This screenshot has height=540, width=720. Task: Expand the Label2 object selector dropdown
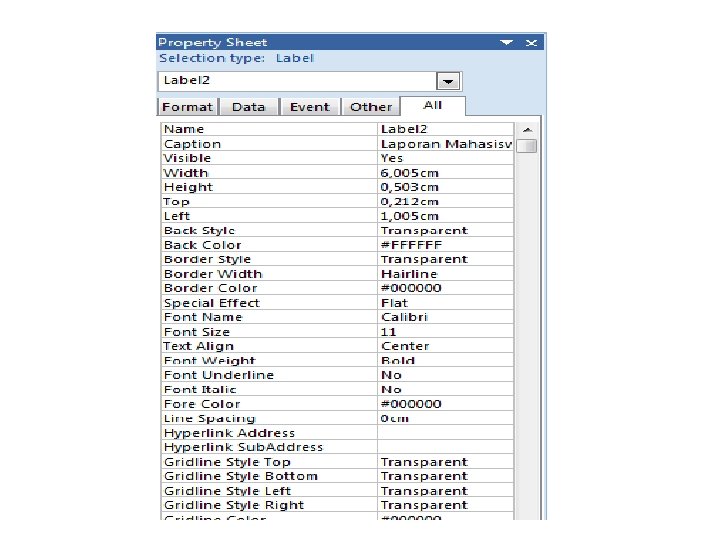tap(448, 82)
